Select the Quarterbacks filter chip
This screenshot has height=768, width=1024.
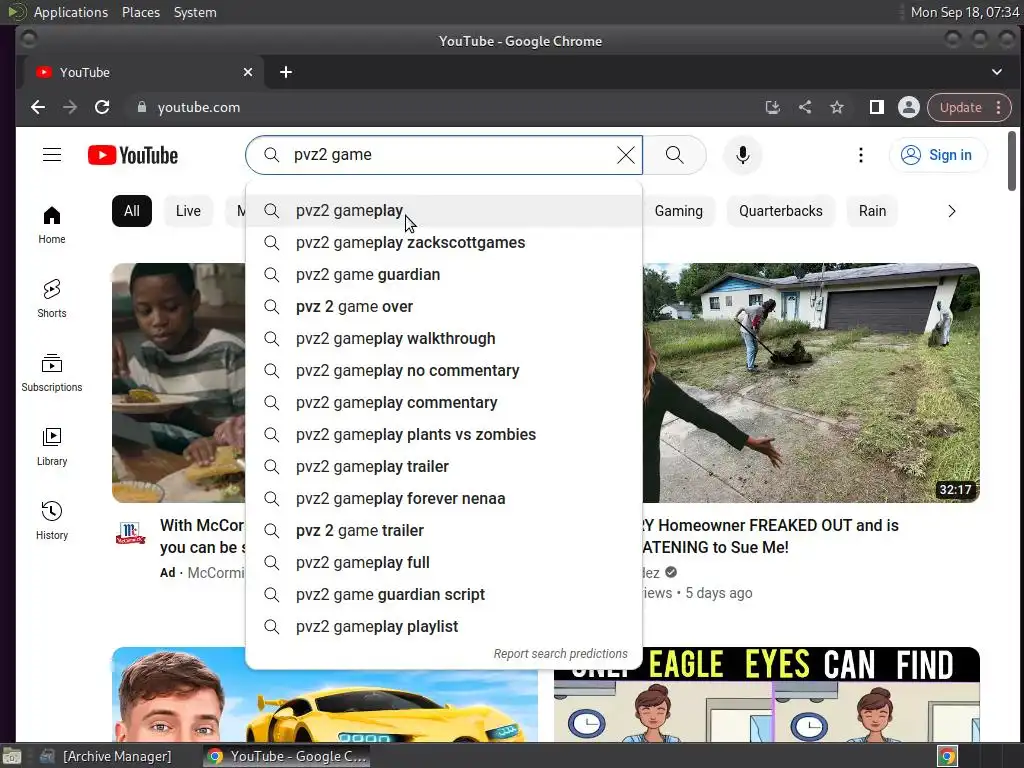coord(780,211)
